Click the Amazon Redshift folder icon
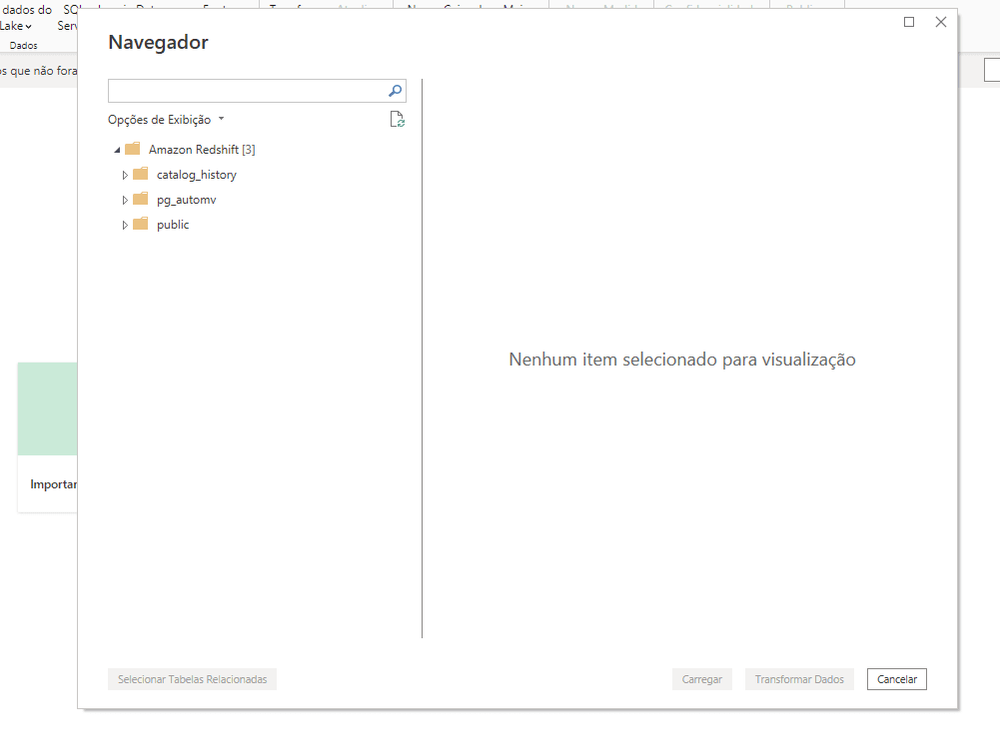The width and height of the screenshot is (1000, 749). coord(133,148)
